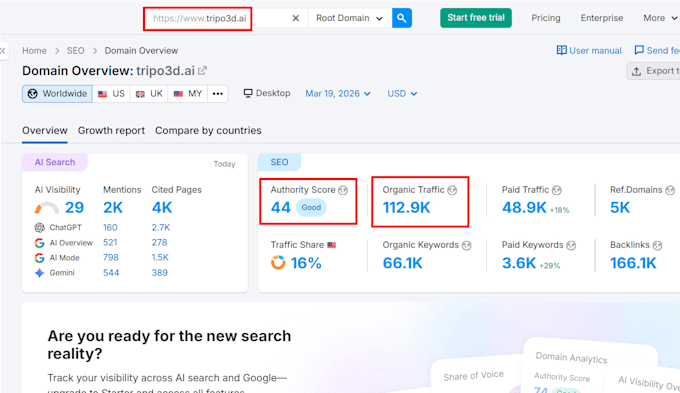The image size is (680, 393).
Task: Click the User manual book icon
Action: click(x=562, y=50)
